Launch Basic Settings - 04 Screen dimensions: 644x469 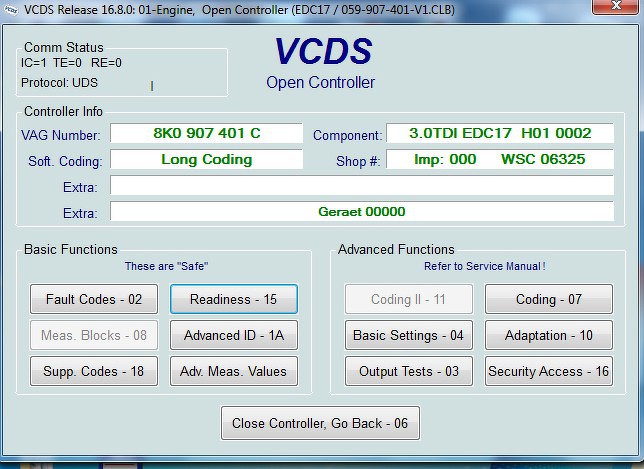click(409, 335)
